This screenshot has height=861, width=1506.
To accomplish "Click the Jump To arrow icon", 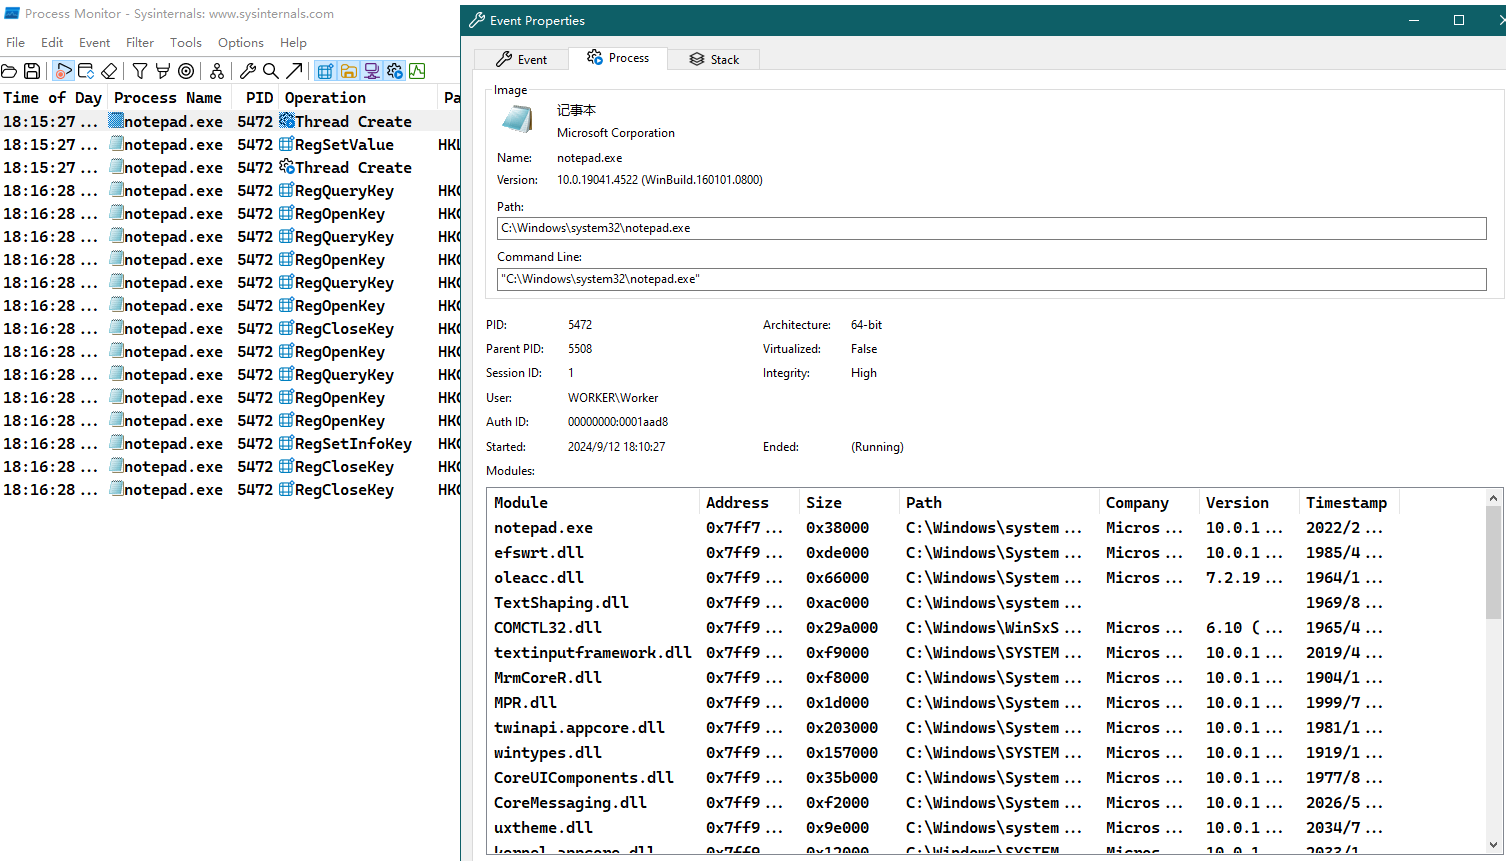I will tap(294, 71).
